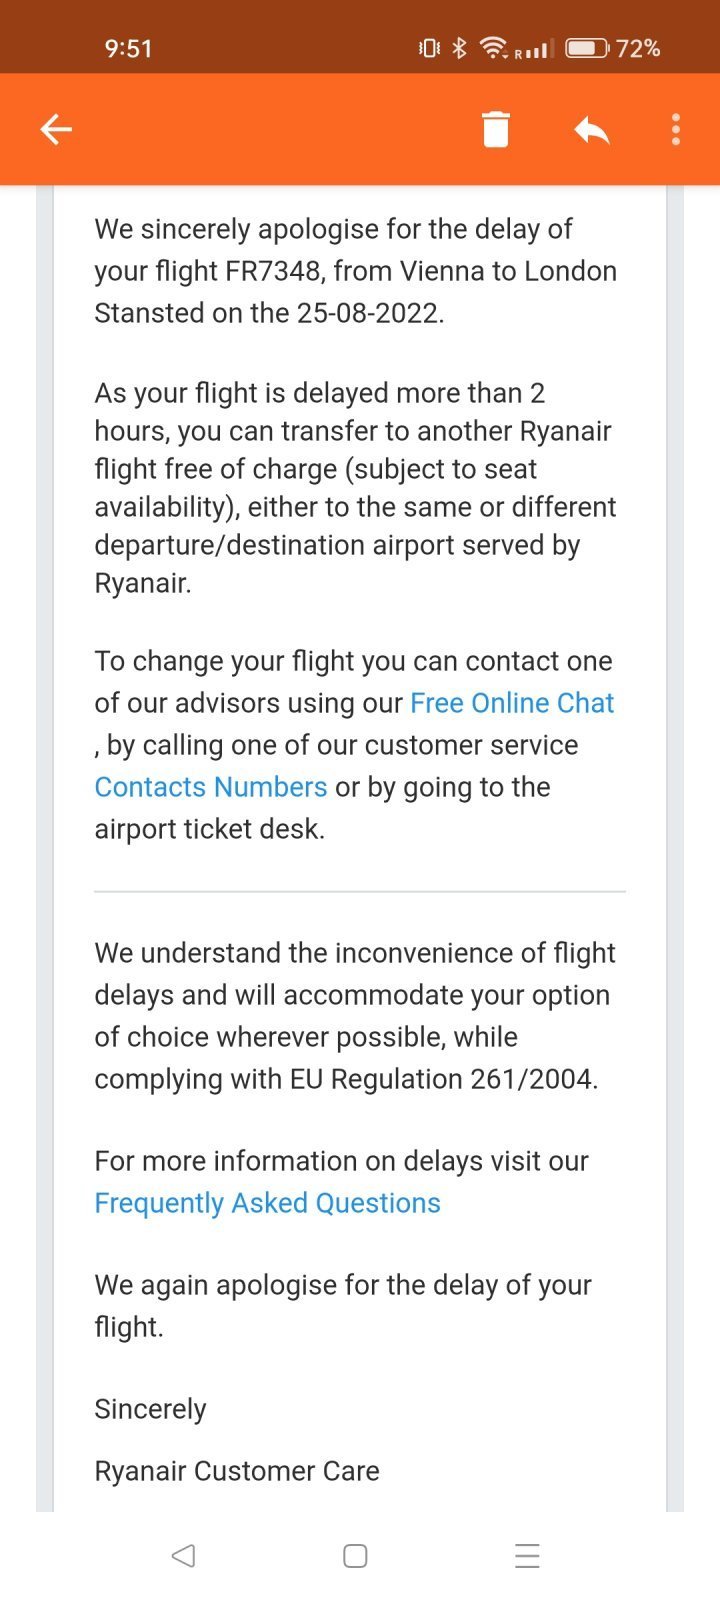Reply to the Ryanair email
This screenshot has height=1600, width=720.
(591, 129)
